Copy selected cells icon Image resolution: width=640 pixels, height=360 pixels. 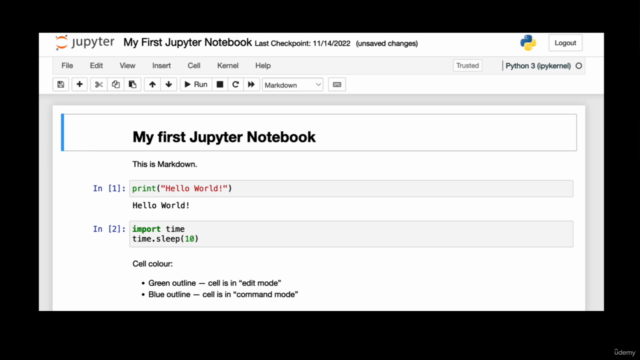point(116,84)
